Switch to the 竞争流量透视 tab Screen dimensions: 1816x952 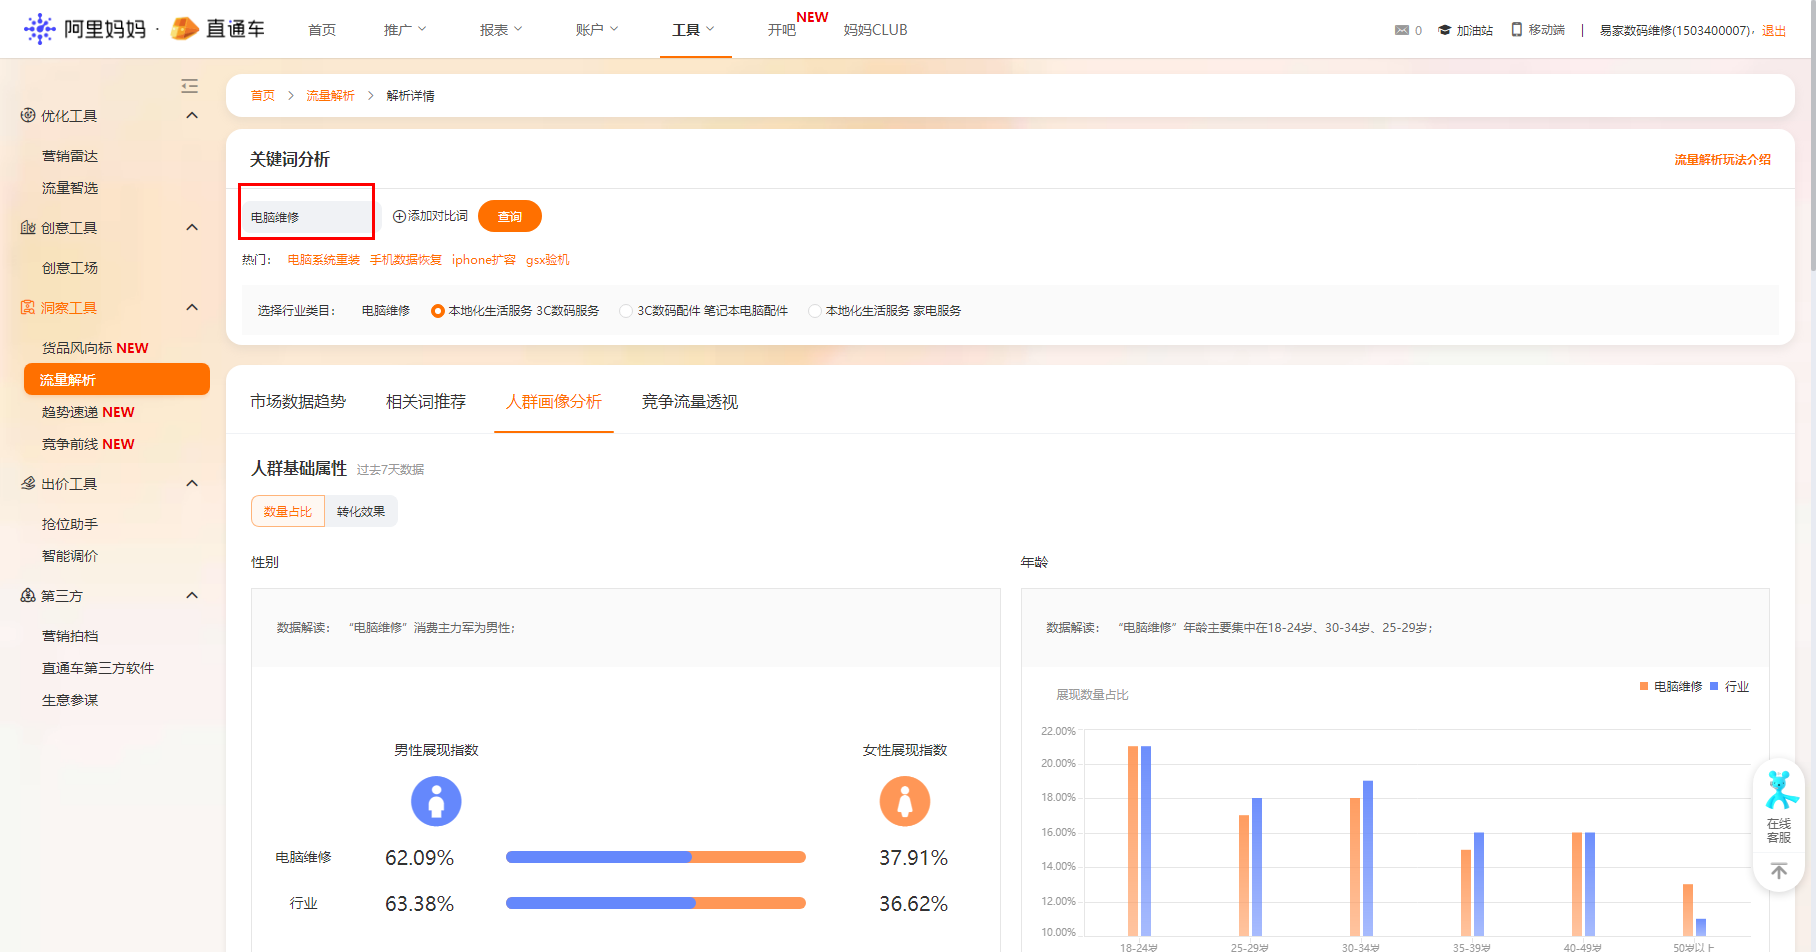689,402
